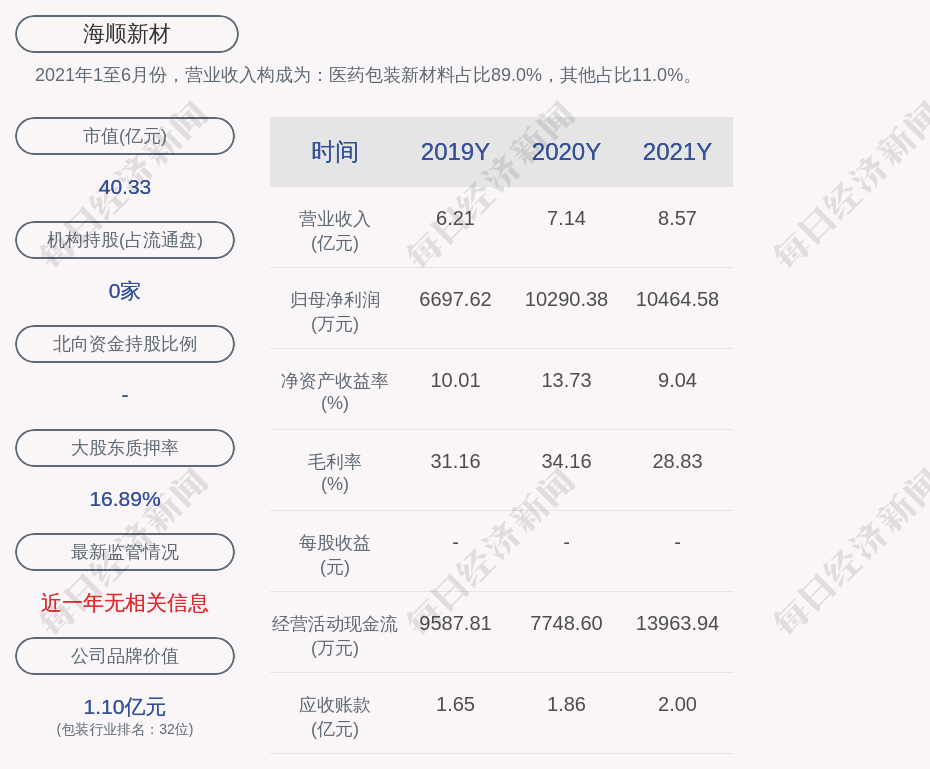This screenshot has width=930, height=769.
Task: Click the 40.33 market value figure
Action: click(125, 187)
